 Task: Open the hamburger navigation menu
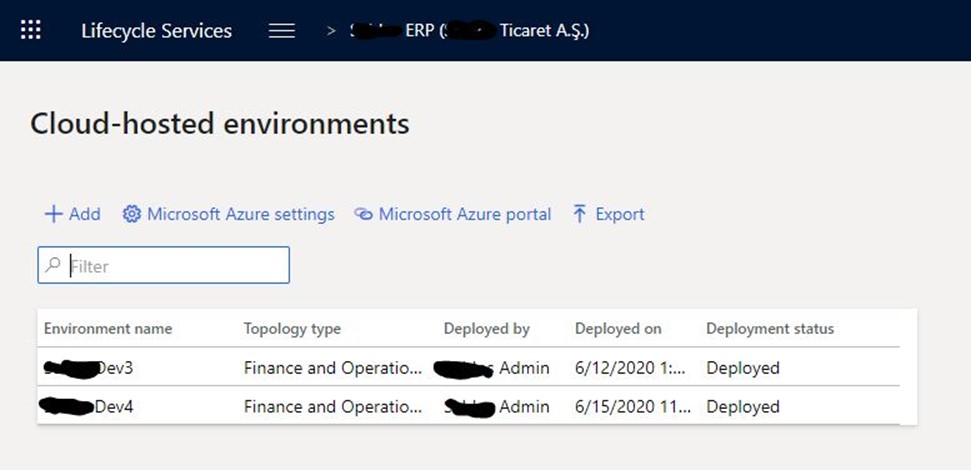pyautogui.click(x=282, y=31)
